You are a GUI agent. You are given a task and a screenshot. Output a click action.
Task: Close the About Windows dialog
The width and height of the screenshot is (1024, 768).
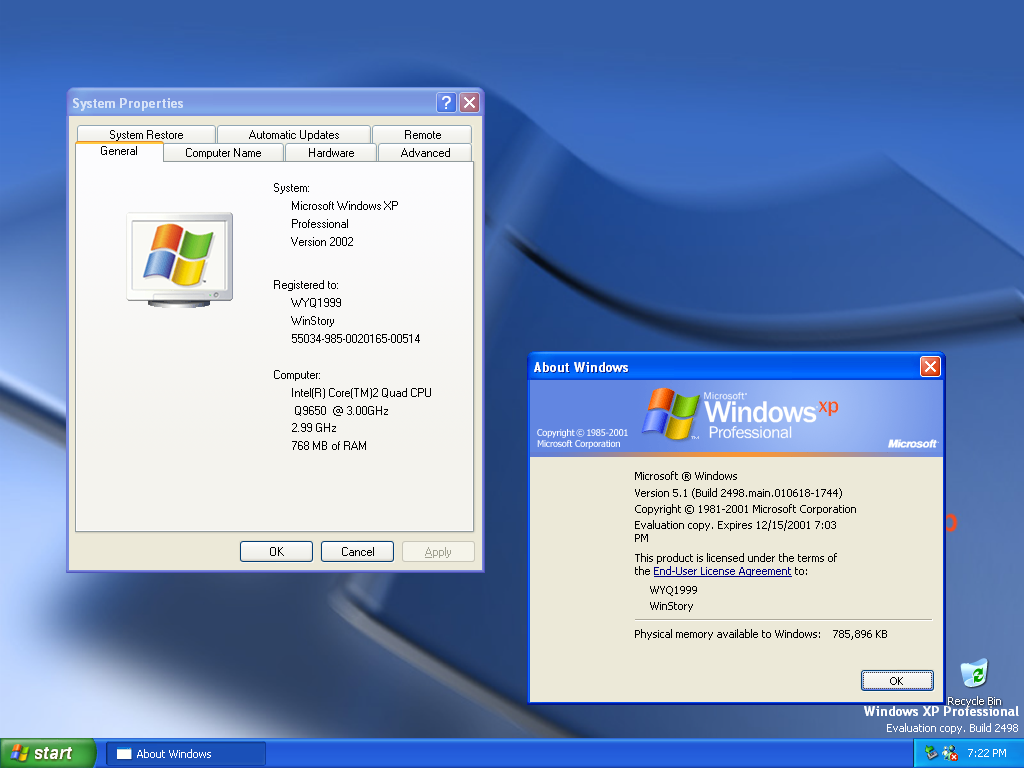(x=930, y=367)
